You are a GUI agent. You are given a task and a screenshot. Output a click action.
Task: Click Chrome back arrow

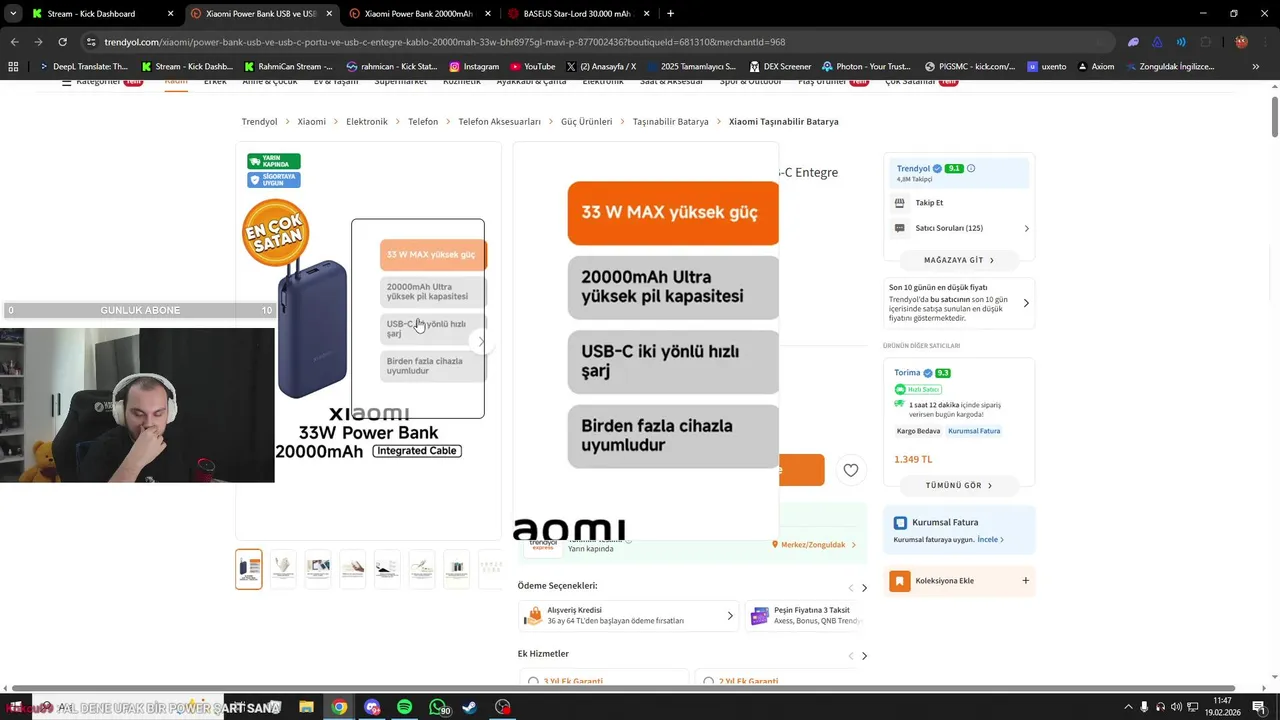14,42
